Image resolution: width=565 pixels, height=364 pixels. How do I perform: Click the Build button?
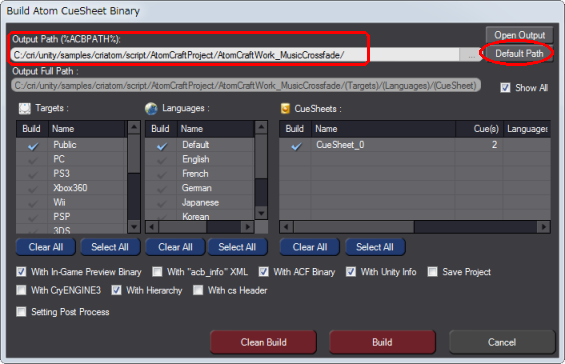pyautogui.click(x=382, y=342)
